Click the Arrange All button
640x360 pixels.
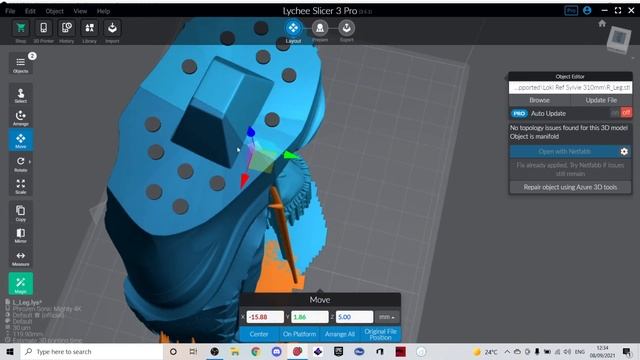[340, 334]
